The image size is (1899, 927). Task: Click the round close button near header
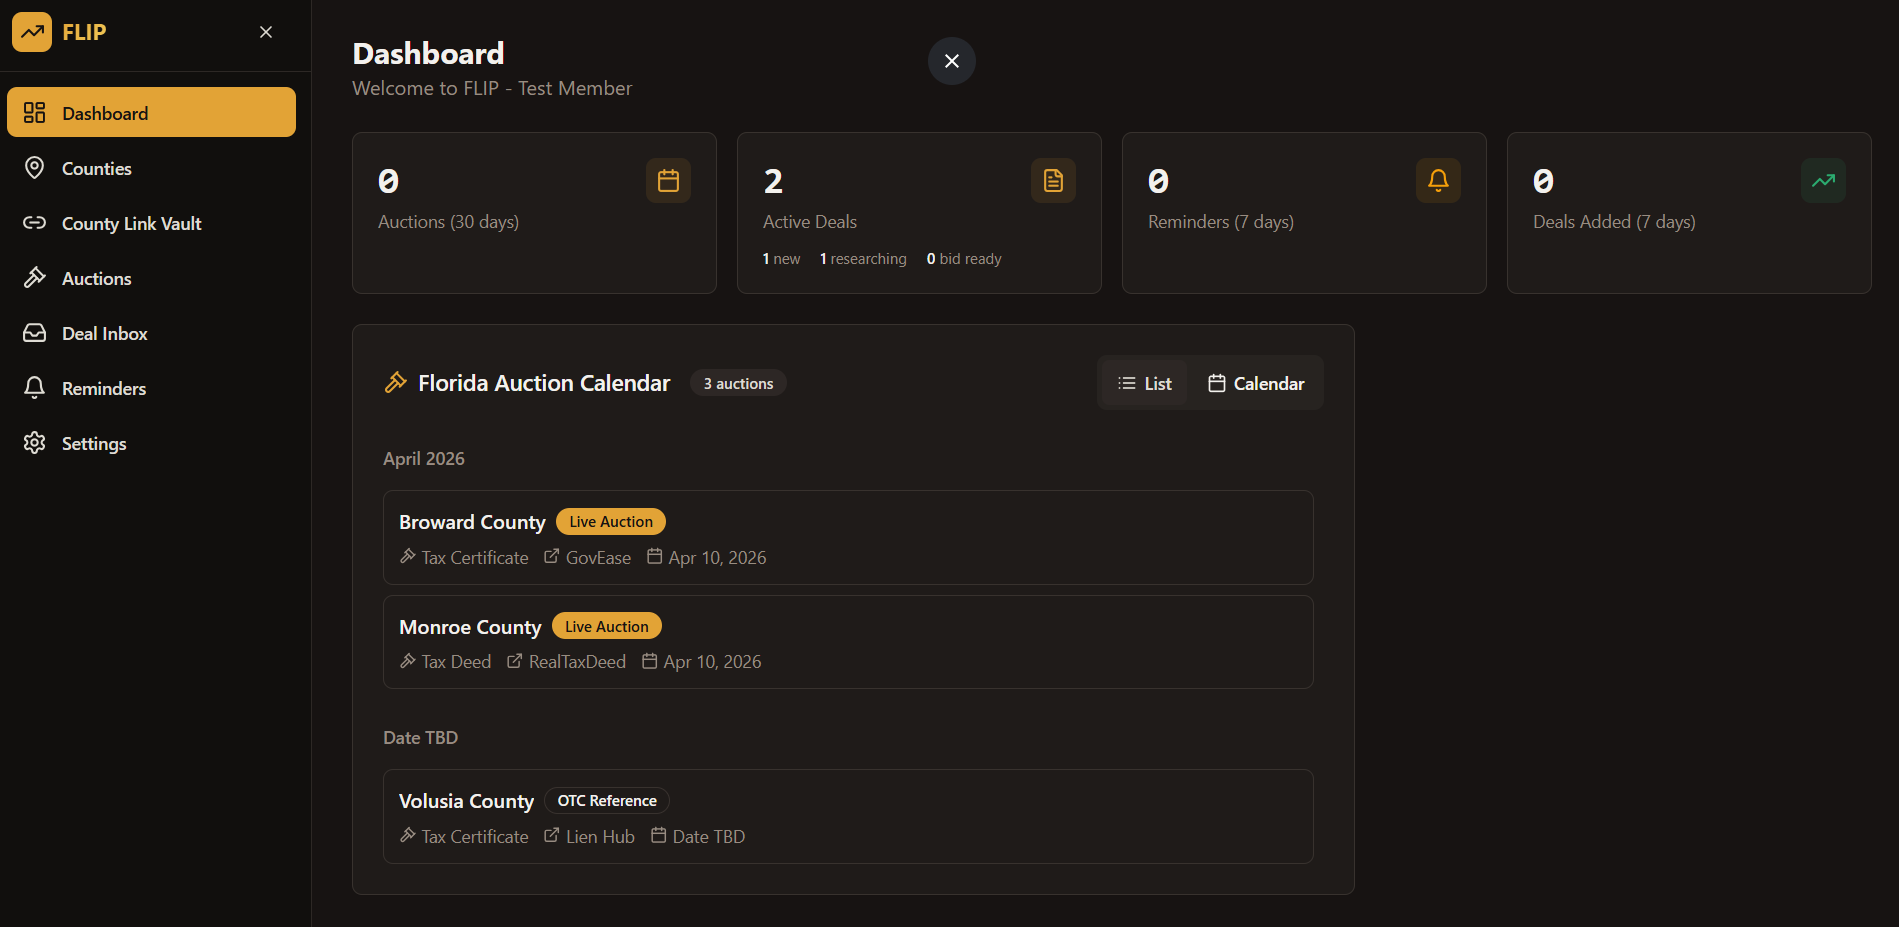952,61
